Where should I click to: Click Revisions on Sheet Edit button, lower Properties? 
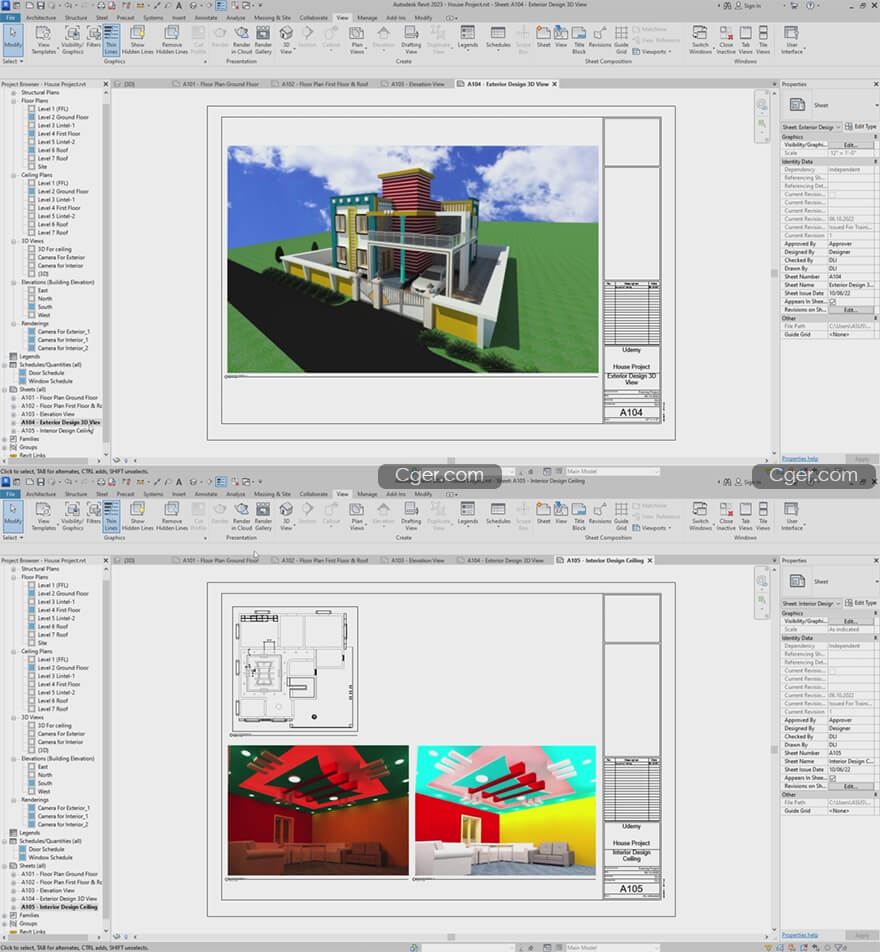pos(850,786)
